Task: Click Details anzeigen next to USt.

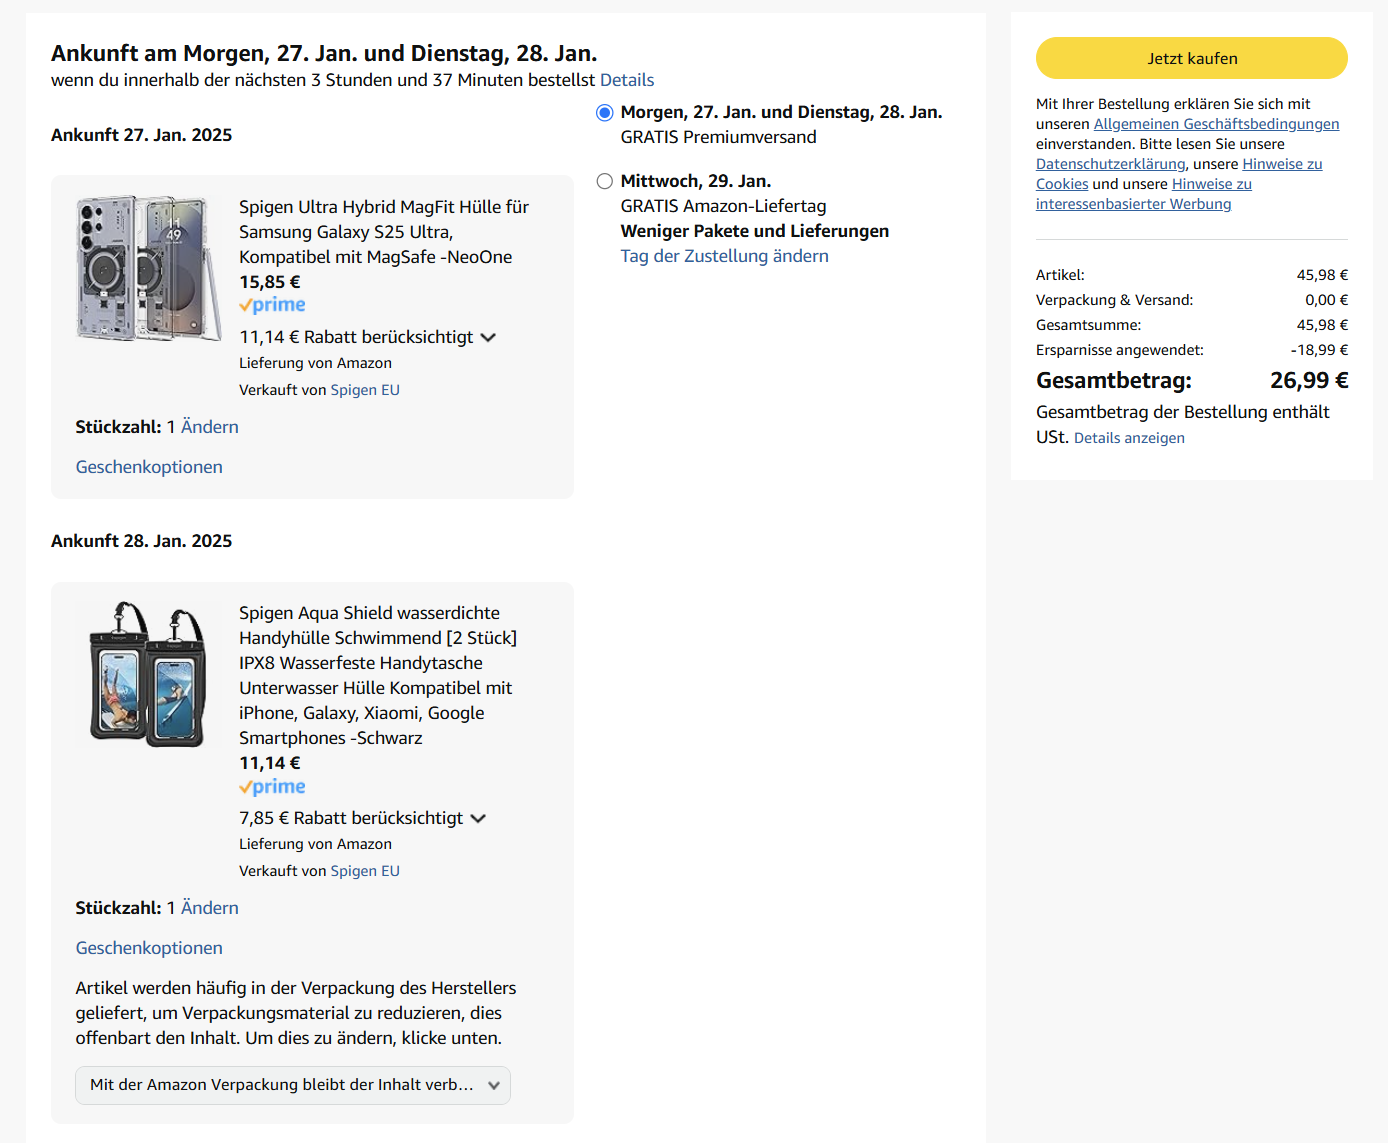Action: click(1129, 438)
